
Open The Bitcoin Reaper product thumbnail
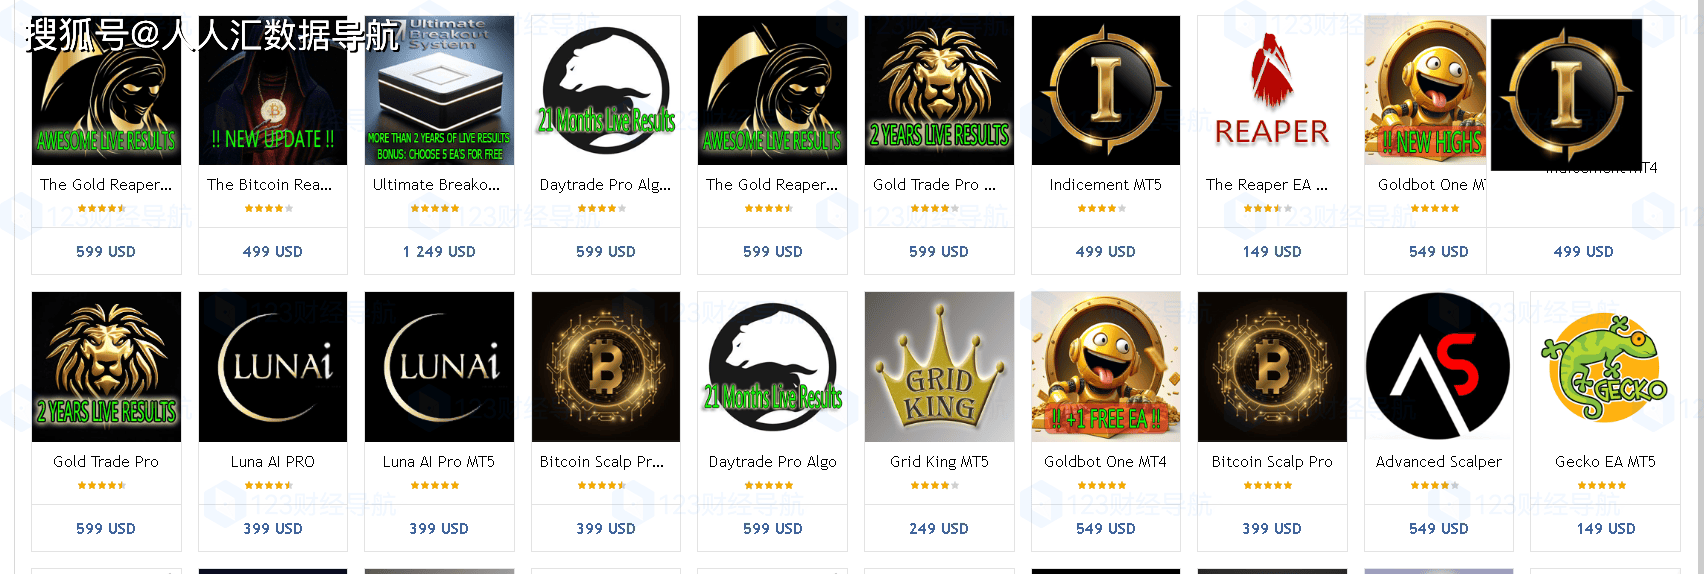click(272, 90)
